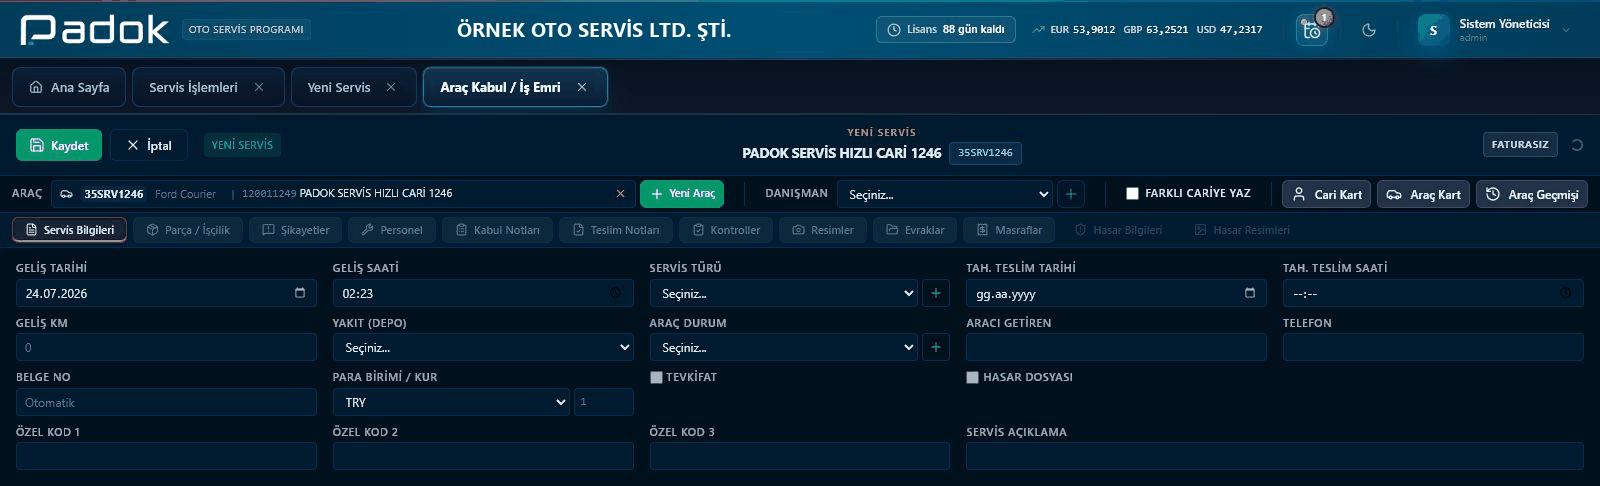Add new servis türü with plus button
This screenshot has height=486, width=1600.
click(936, 293)
